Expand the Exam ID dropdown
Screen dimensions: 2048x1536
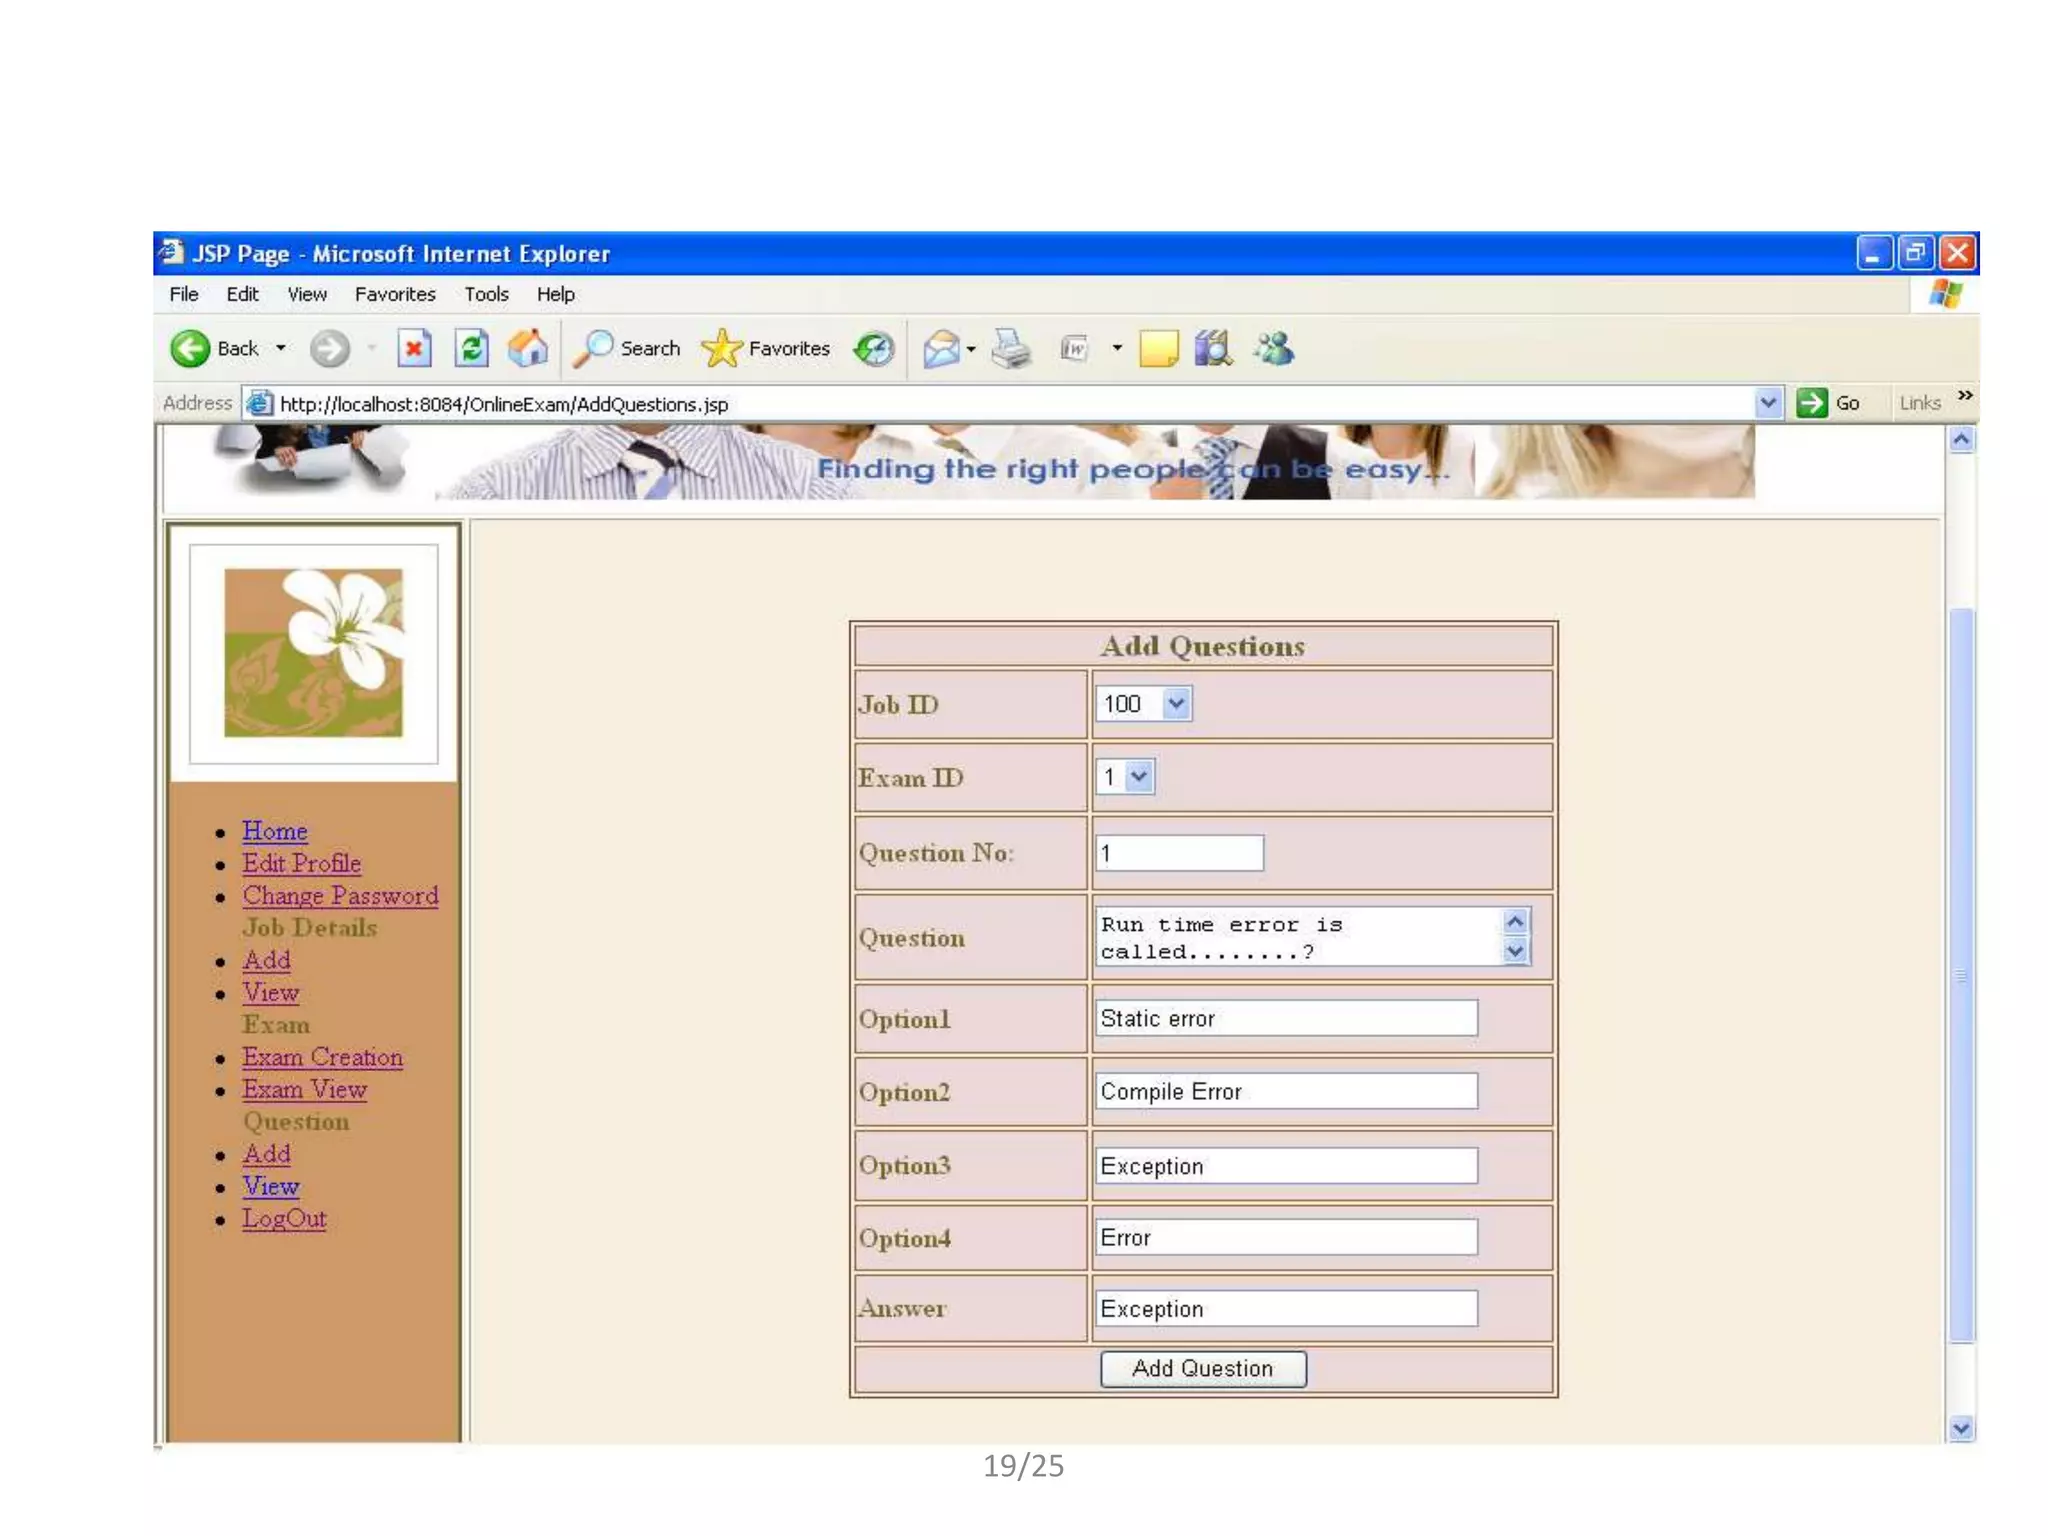pyautogui.click(x=1138, y=777)
